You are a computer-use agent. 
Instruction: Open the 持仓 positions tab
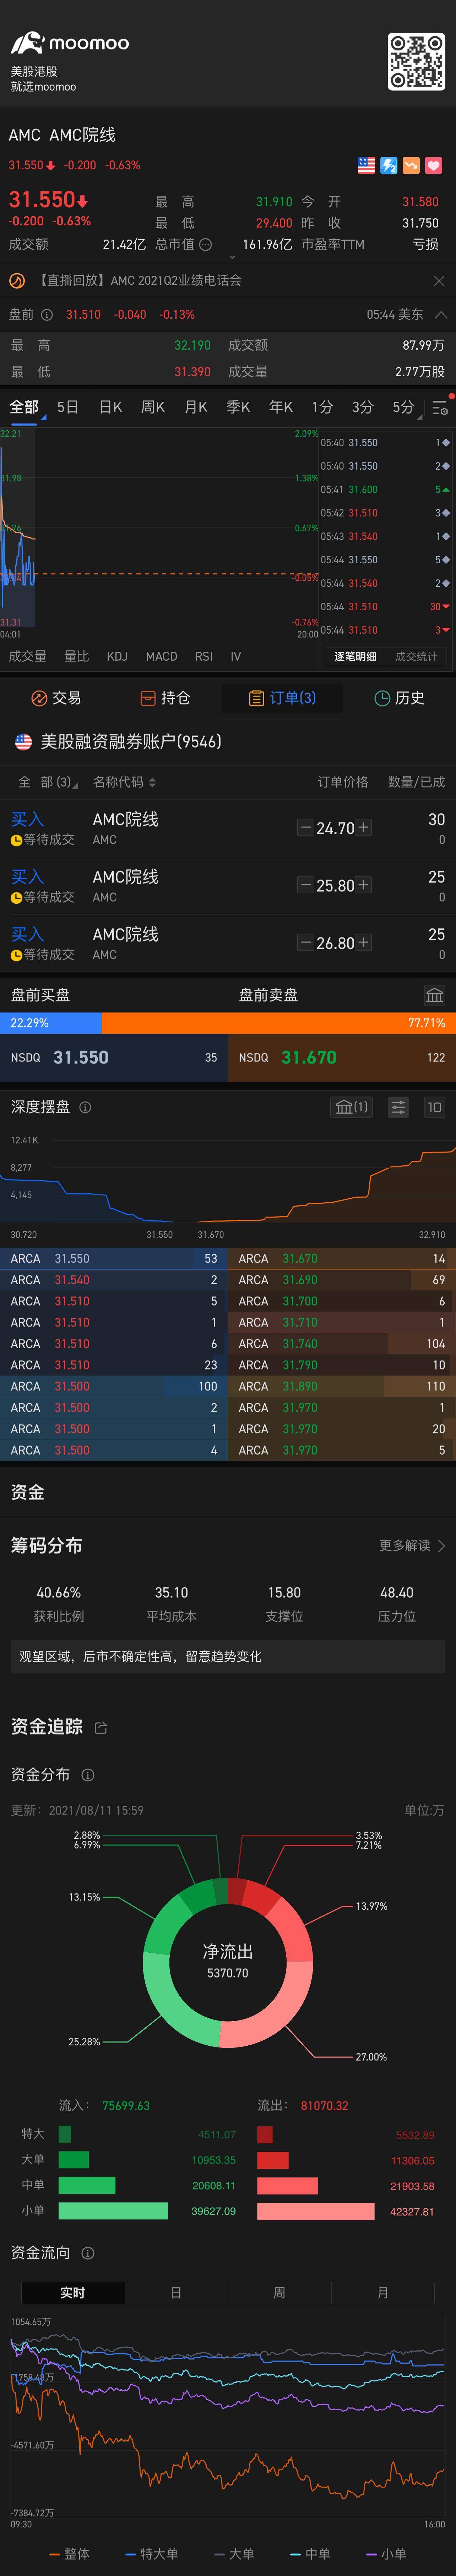[x=165, y=698]
